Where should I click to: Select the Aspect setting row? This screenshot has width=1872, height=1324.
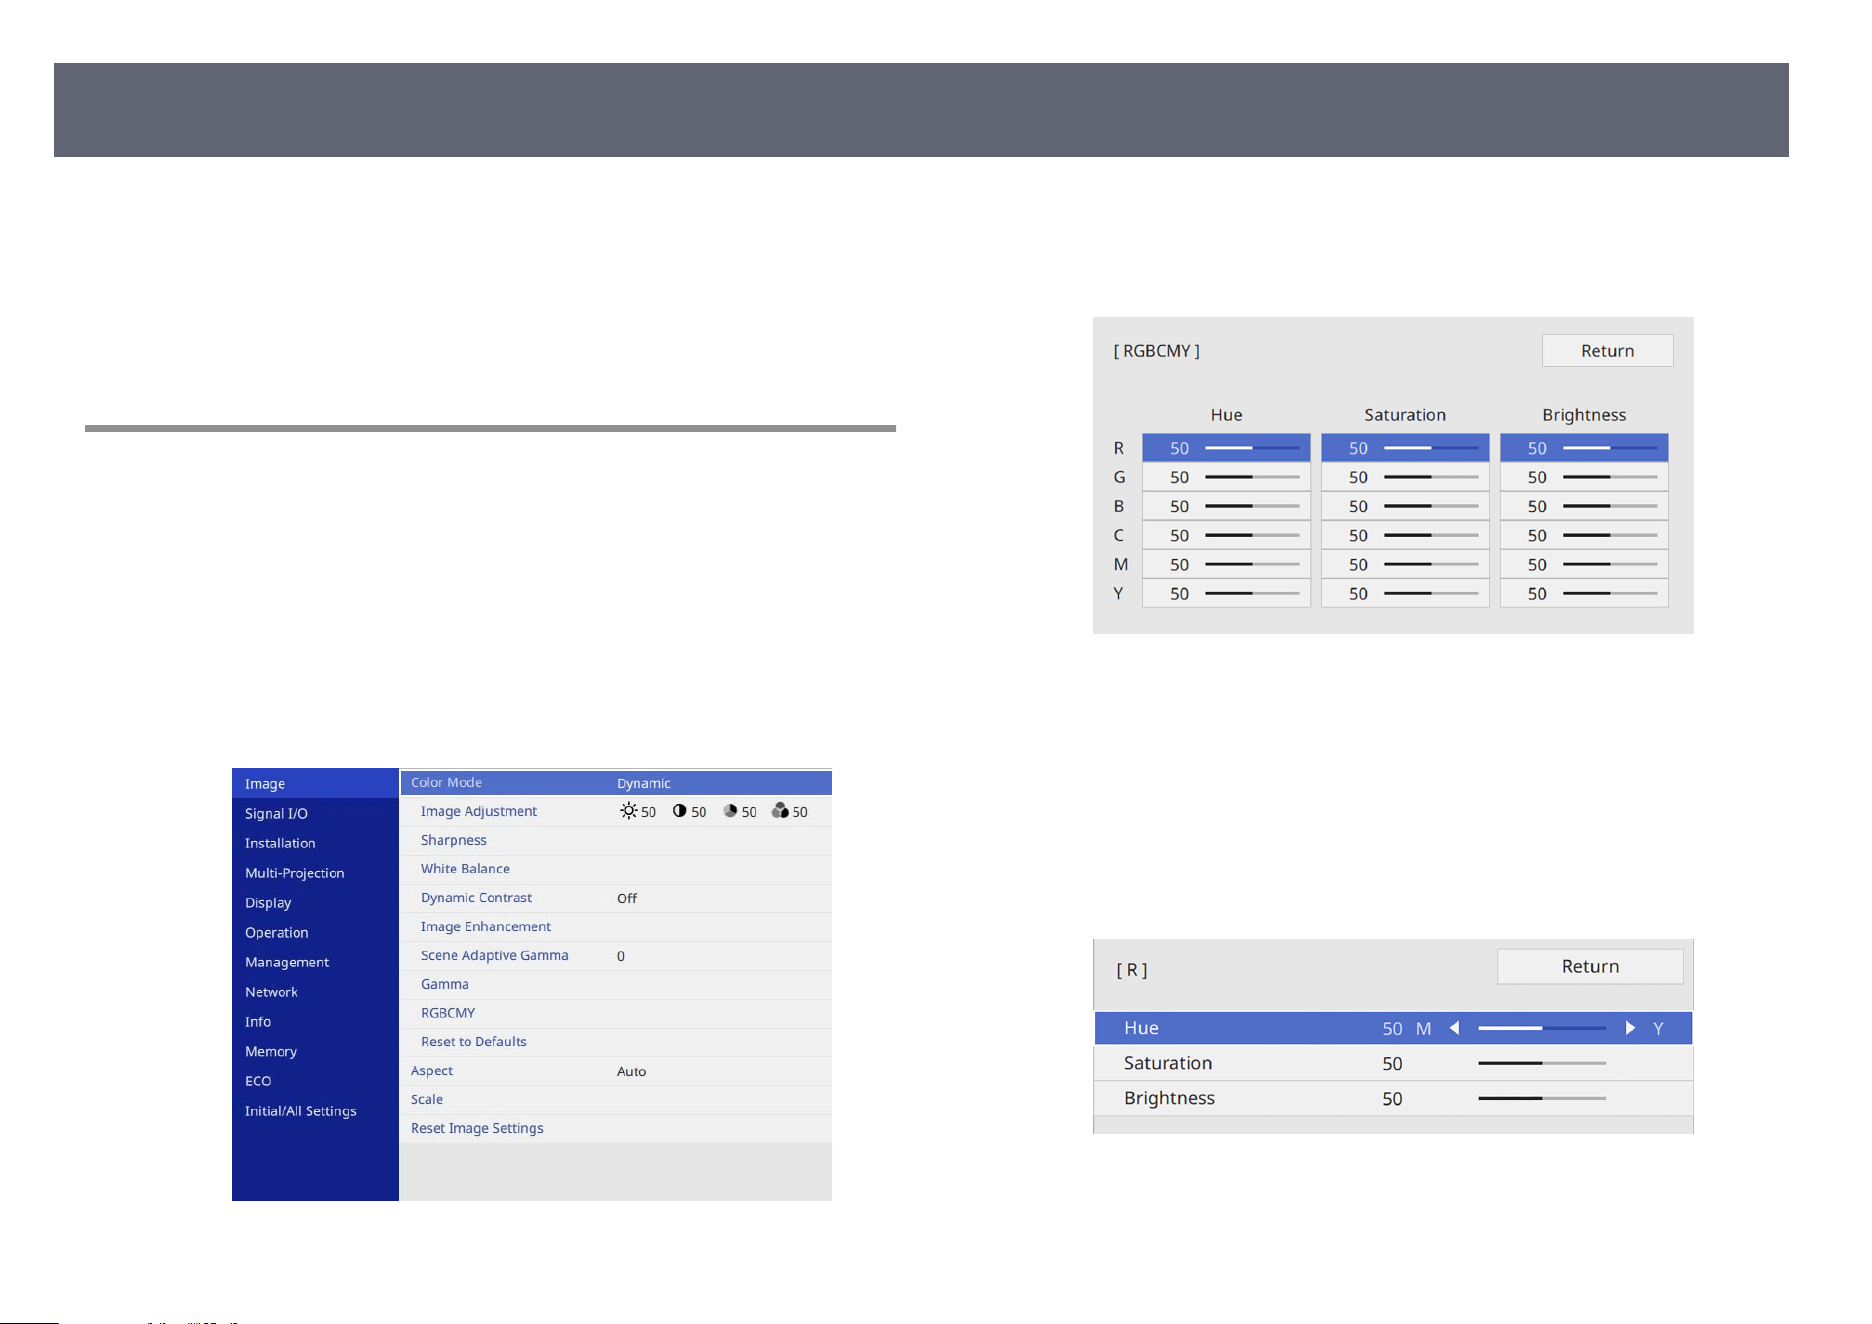click(x=616, y=1071)
